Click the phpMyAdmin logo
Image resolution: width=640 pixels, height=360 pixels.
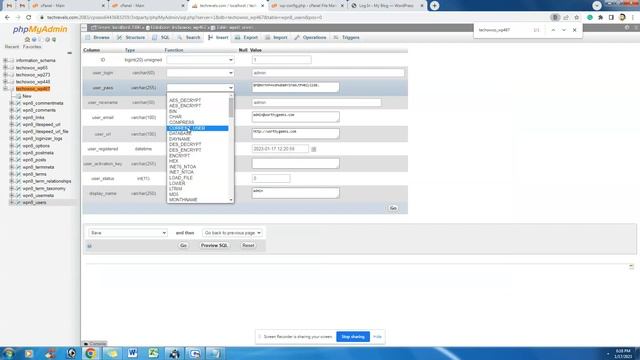tap(40, 29)
